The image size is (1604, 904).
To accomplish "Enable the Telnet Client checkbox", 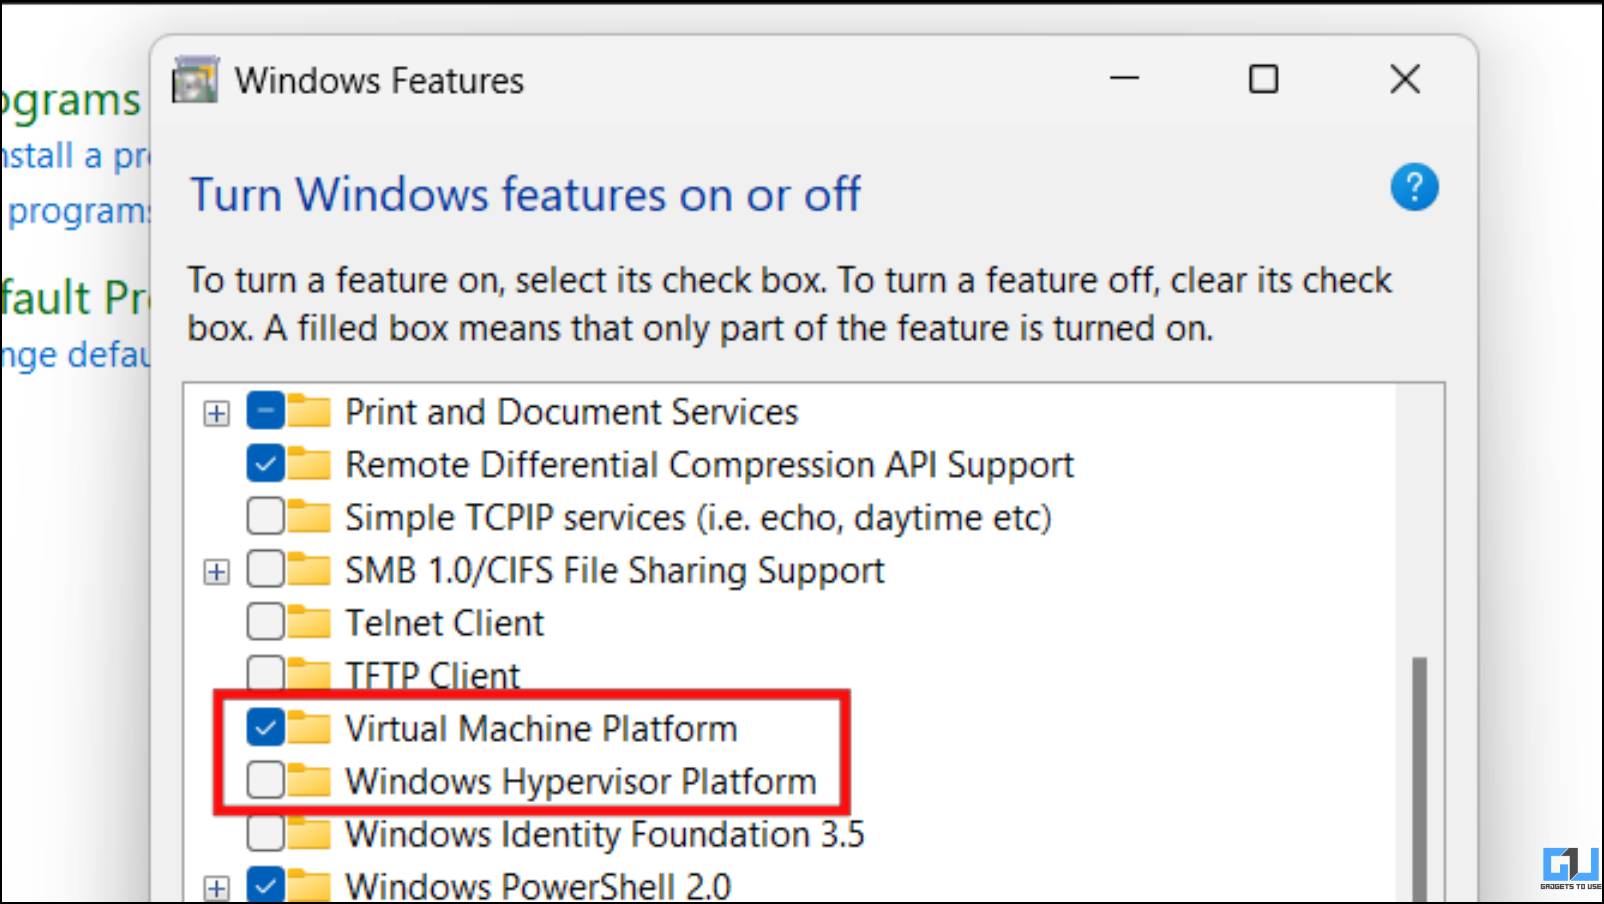I will click(266, 622).
